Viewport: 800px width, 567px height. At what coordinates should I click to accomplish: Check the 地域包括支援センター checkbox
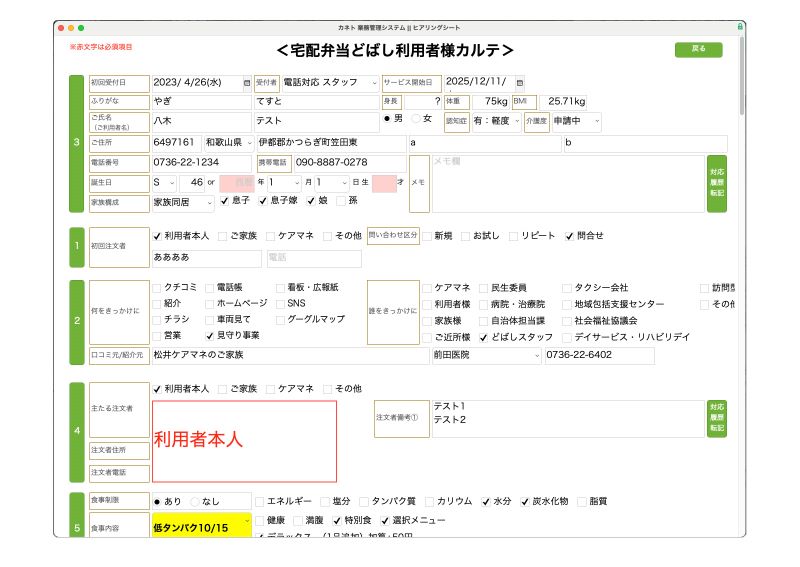[566, 305]
